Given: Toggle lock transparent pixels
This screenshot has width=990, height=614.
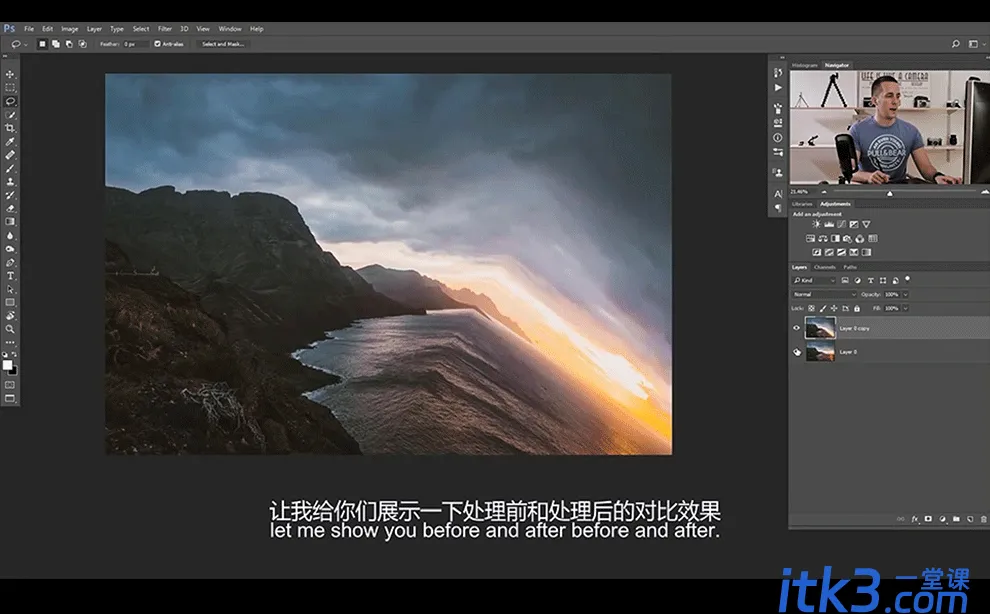Looking at the screenshot, I should coord(812,308).
